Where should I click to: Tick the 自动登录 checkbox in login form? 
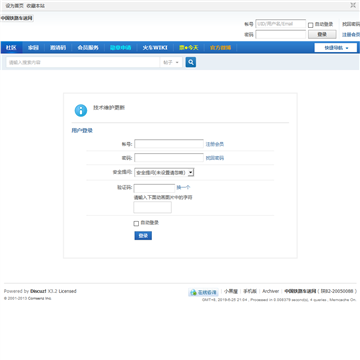(136, 223)
